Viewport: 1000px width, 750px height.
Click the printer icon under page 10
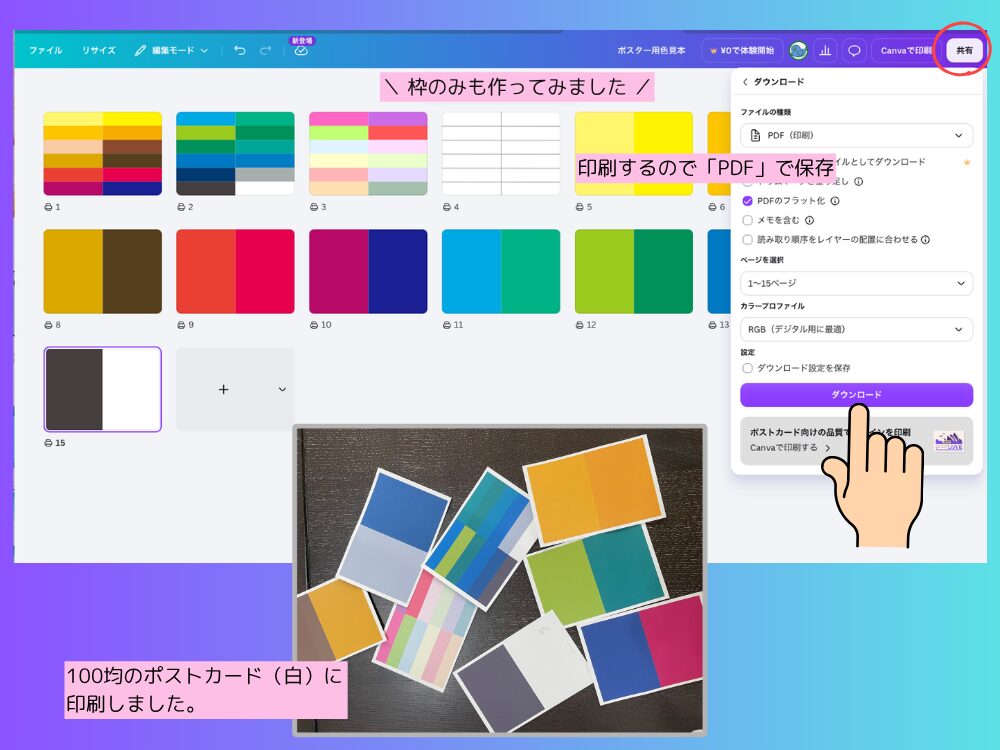coord(314,325)
